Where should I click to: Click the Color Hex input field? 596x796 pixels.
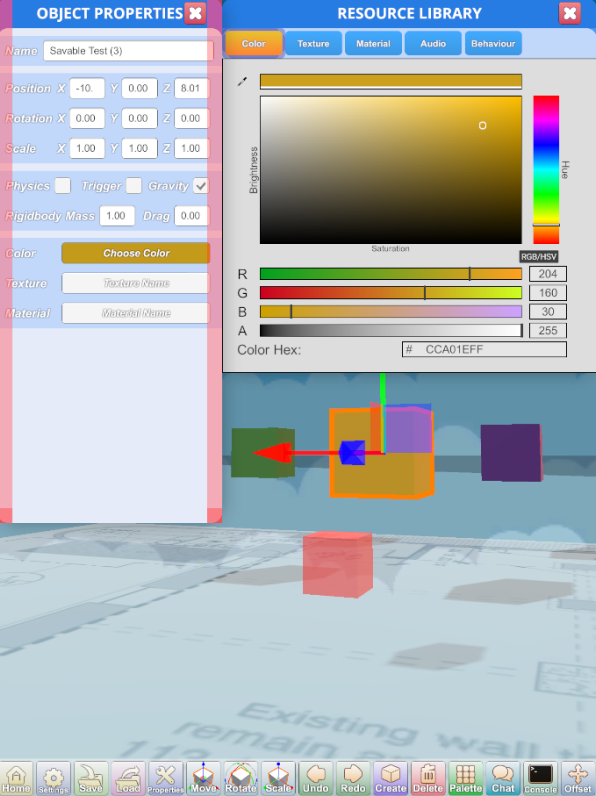tap(484, 349)
